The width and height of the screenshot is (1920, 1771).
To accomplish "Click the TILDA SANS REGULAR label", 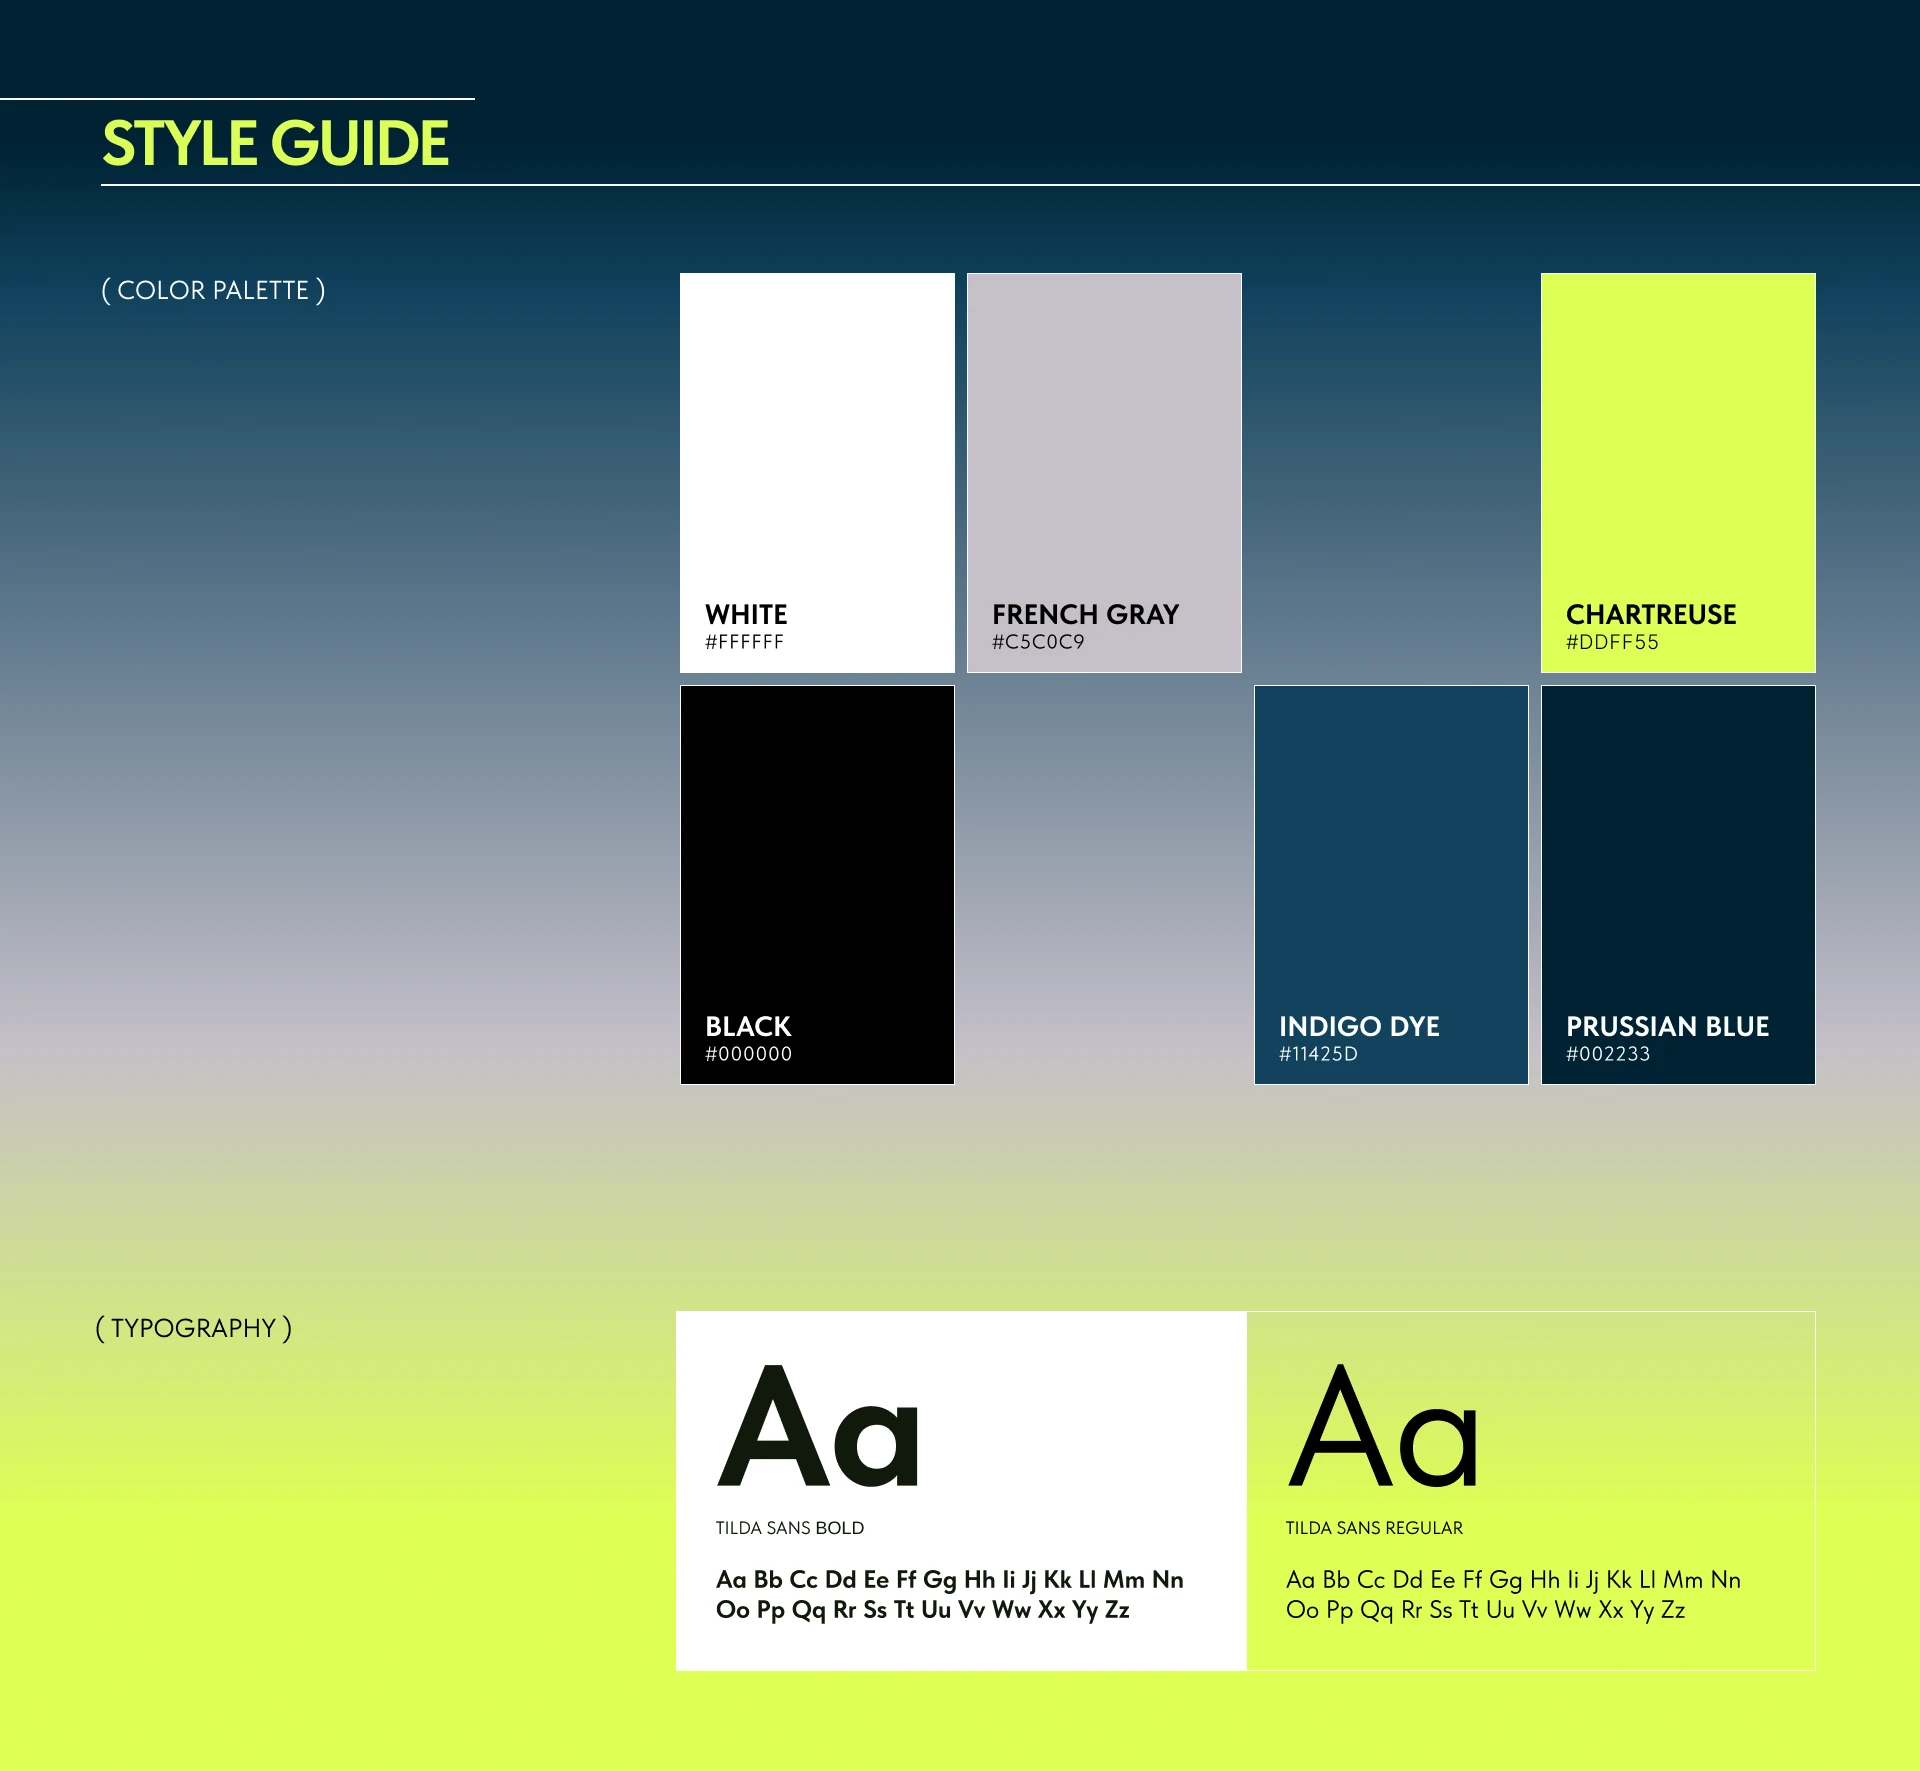I will (x=1374, y=1528).
